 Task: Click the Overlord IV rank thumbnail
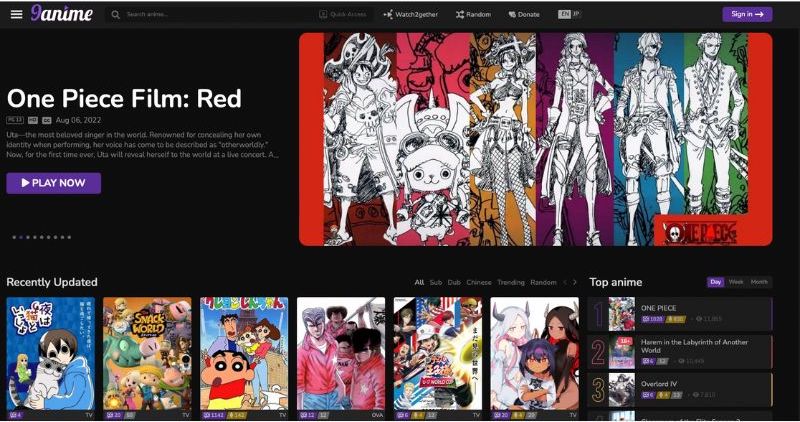click(x=621, y=390)
